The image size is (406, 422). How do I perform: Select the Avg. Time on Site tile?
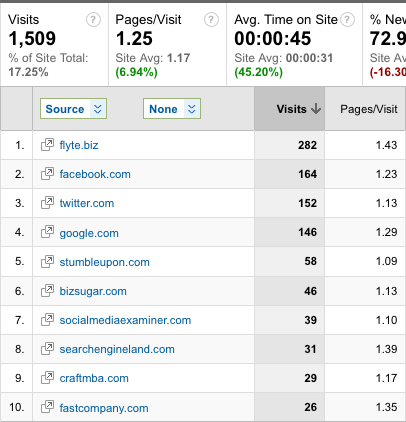[x=294, y=45]
